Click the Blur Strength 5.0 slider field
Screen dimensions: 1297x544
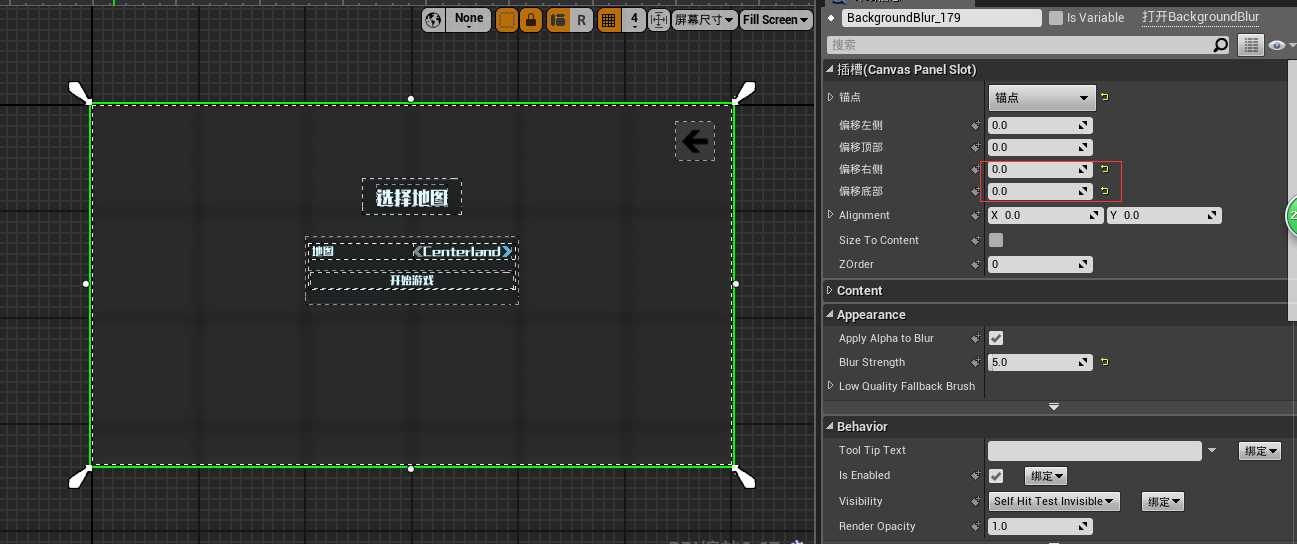1040,363
